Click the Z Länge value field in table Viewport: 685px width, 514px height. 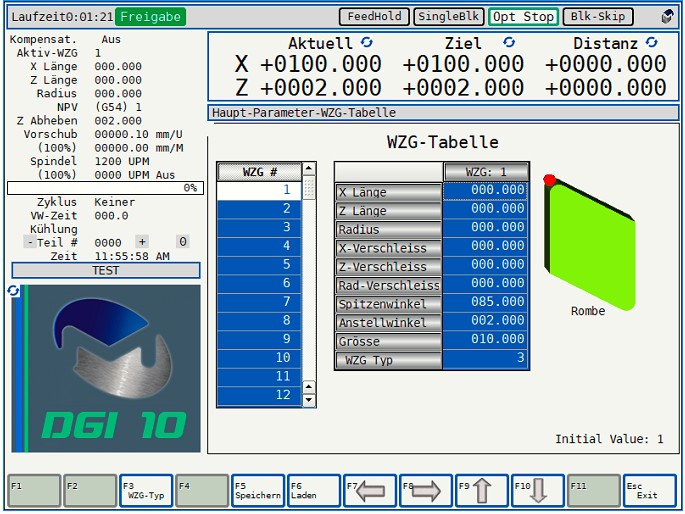485,209
